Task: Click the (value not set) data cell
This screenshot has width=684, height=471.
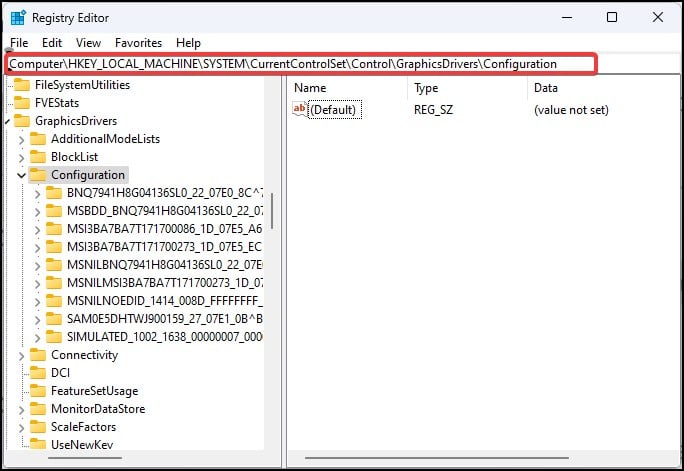Action: pos(571,109)
